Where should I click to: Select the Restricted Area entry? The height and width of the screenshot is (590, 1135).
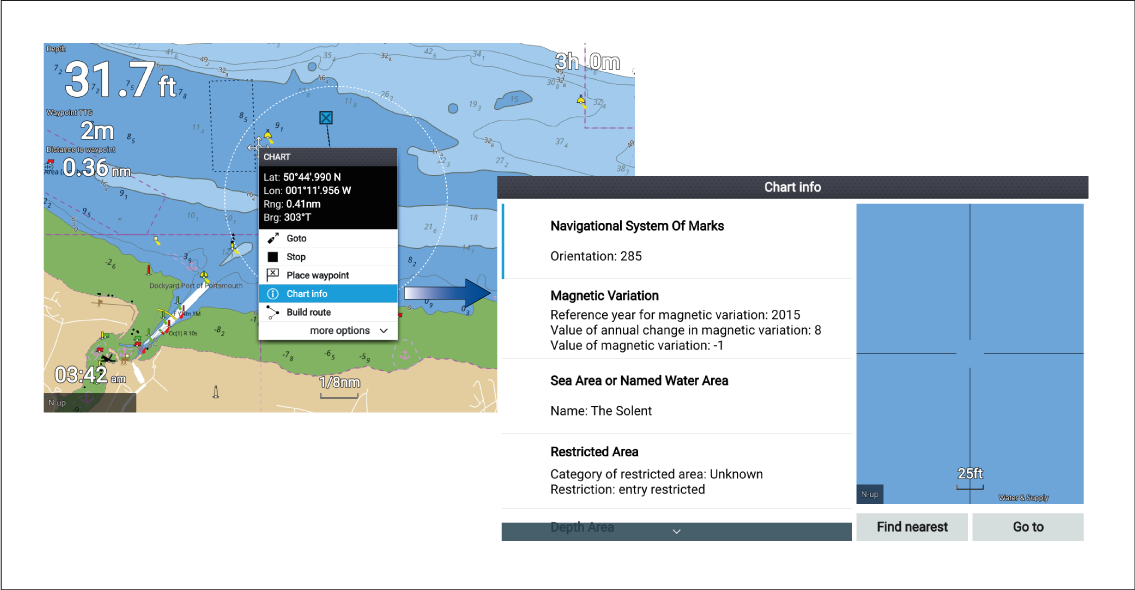[677, 471]
